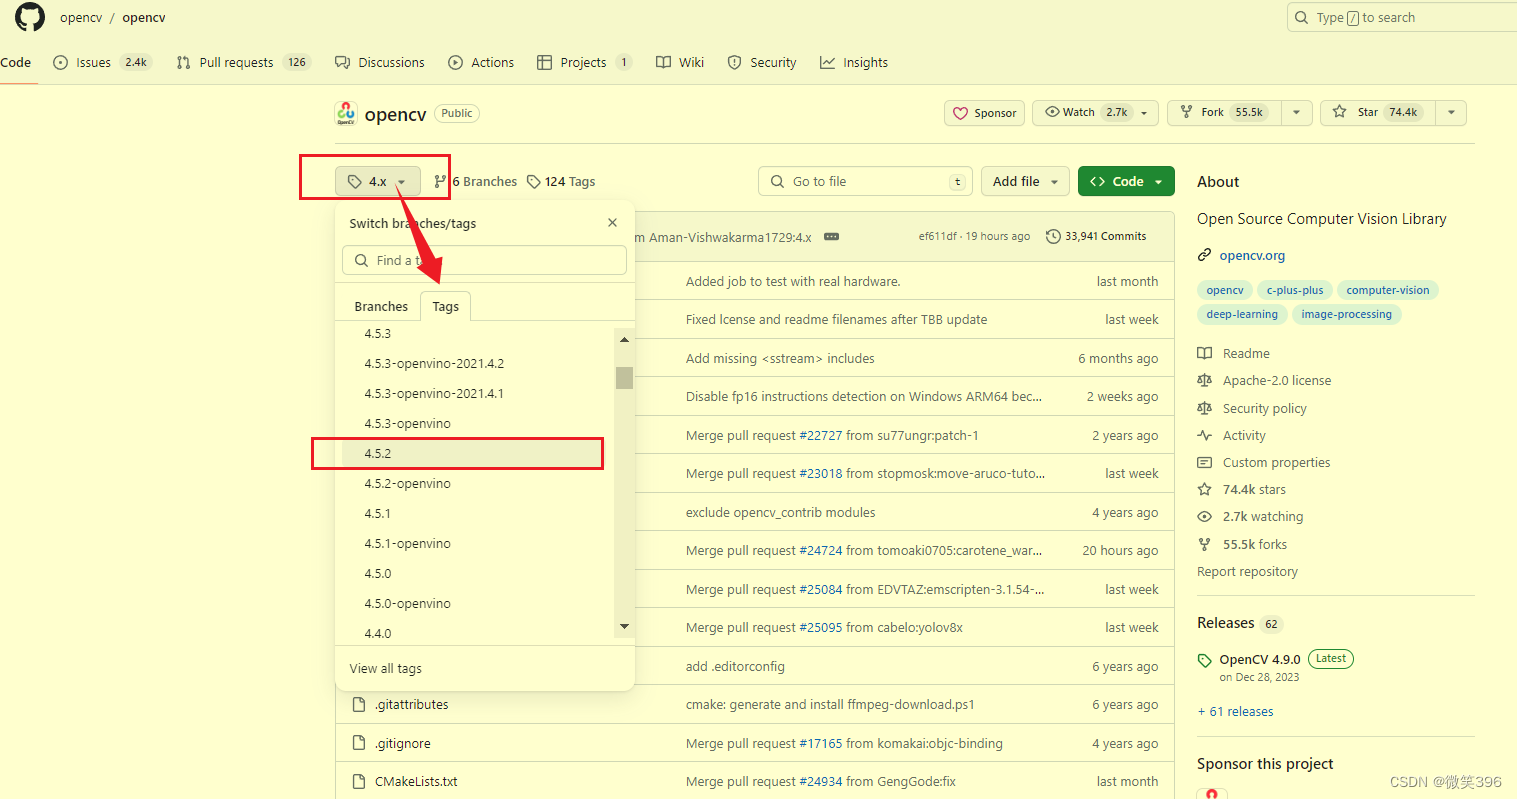
Task: Expand the Star lists dropdown arrow
Action: coord(1451,112)
